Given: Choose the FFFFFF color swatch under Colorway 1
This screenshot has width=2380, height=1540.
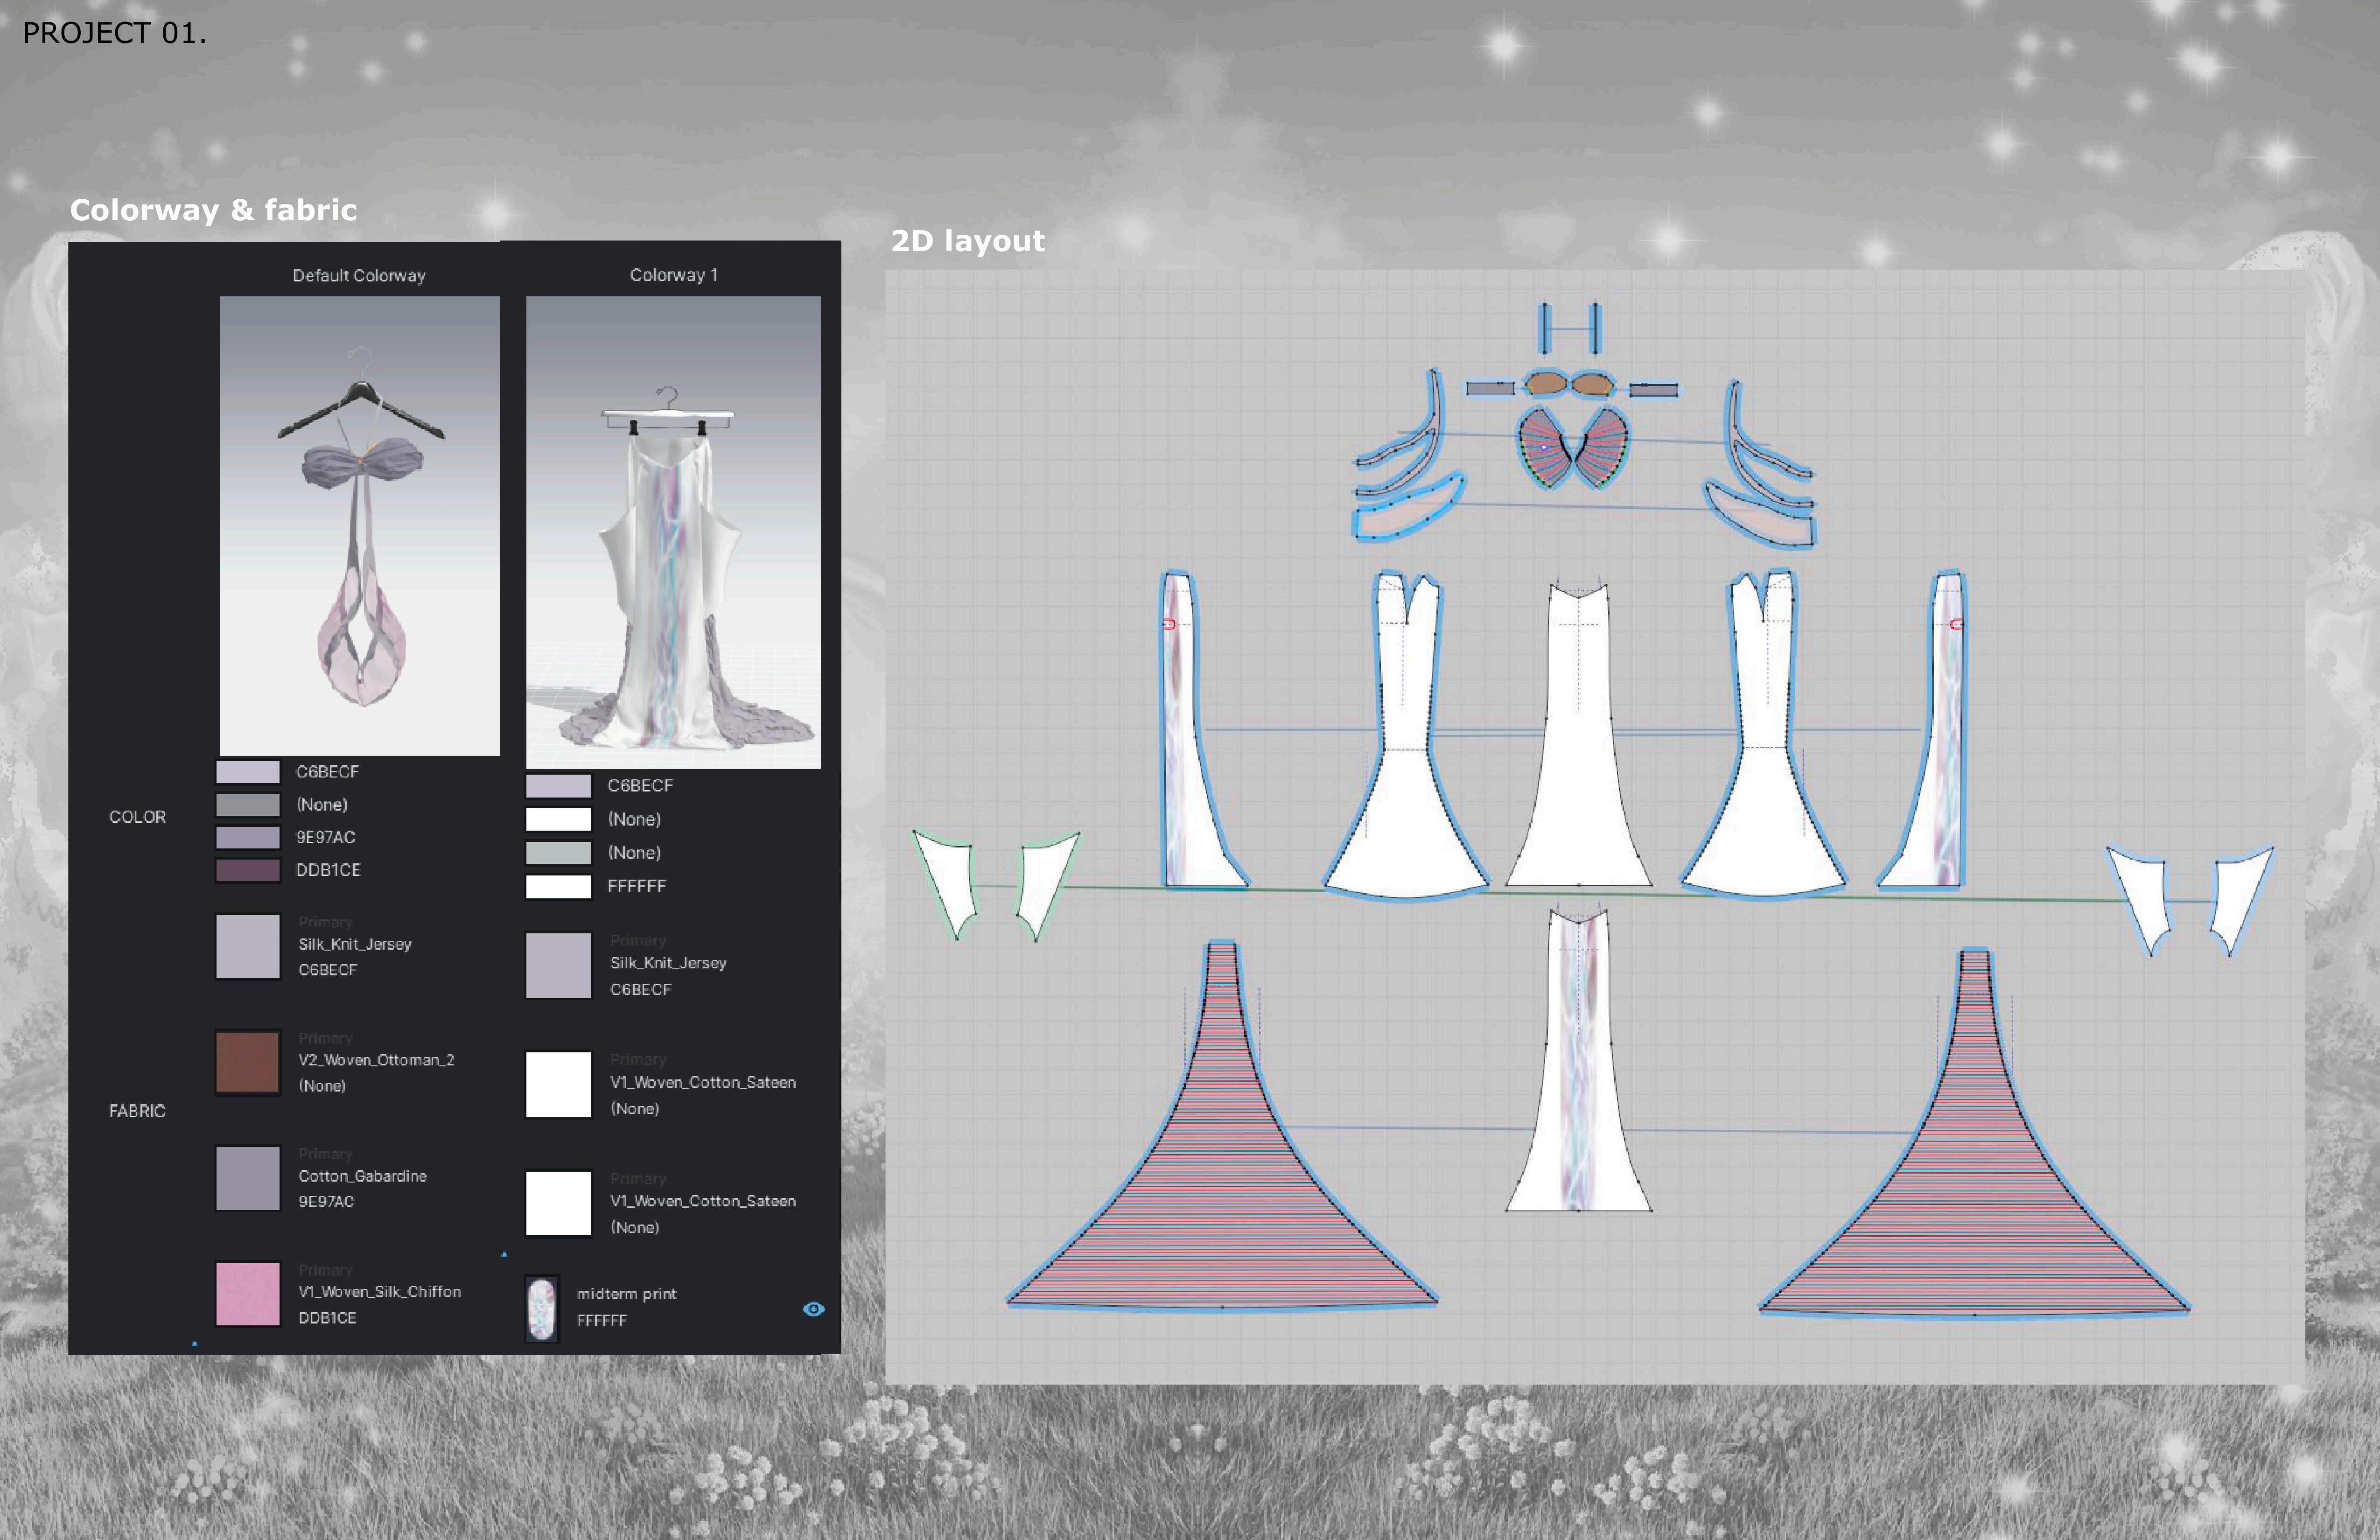Looking at the screenshot, I should (558, 886).
